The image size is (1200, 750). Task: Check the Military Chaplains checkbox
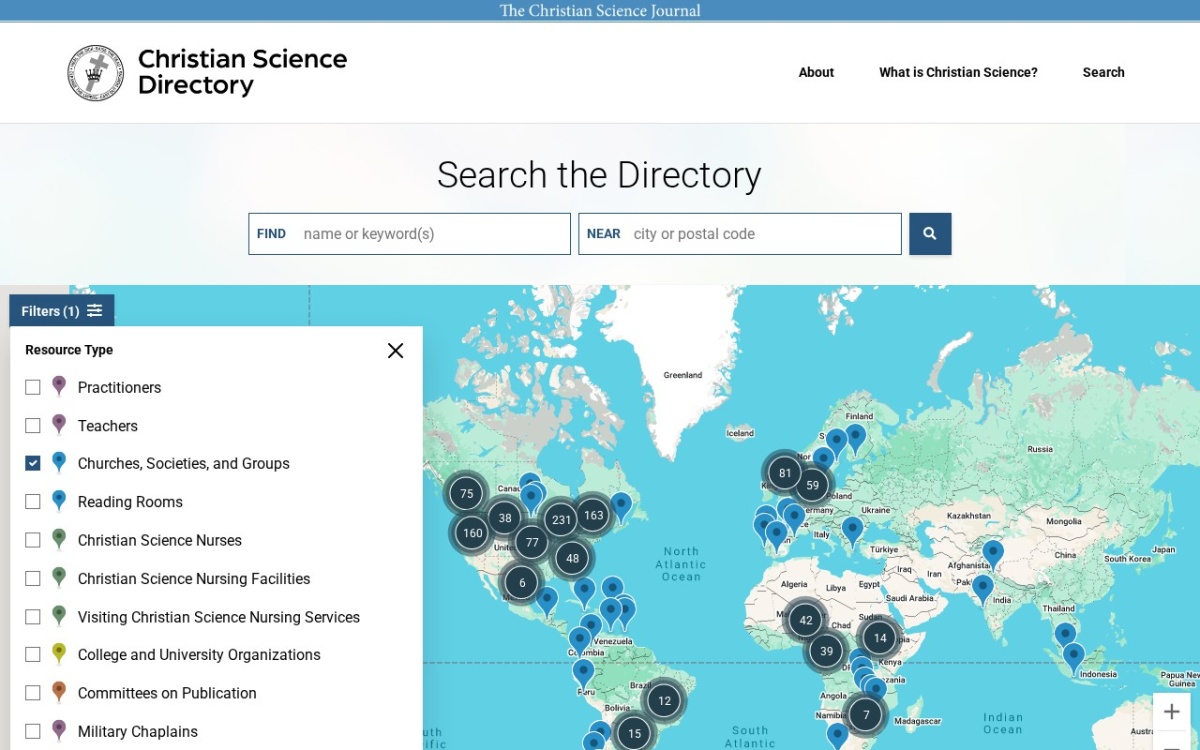[33, 731]
